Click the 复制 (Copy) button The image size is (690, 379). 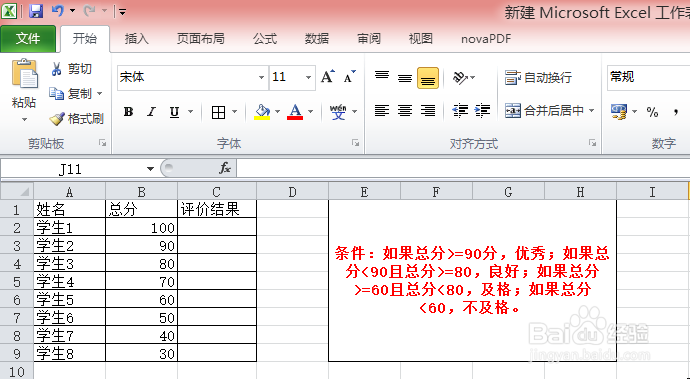70,93
